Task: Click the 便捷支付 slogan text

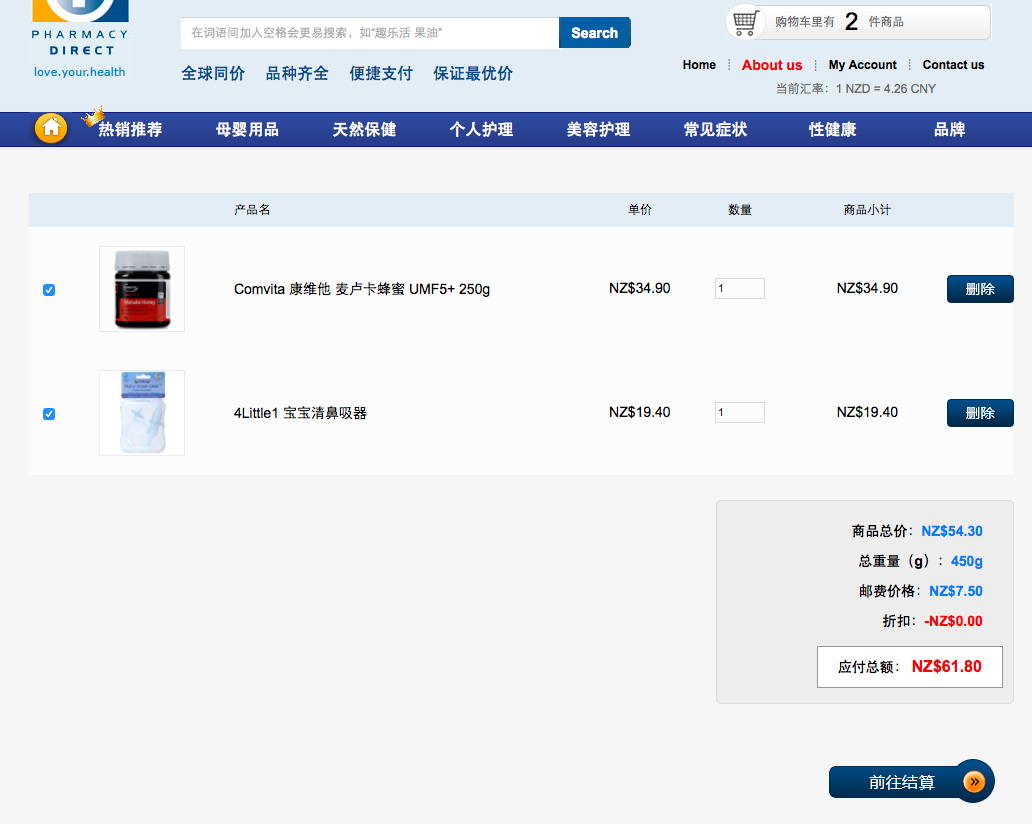Action: [381, 73]
